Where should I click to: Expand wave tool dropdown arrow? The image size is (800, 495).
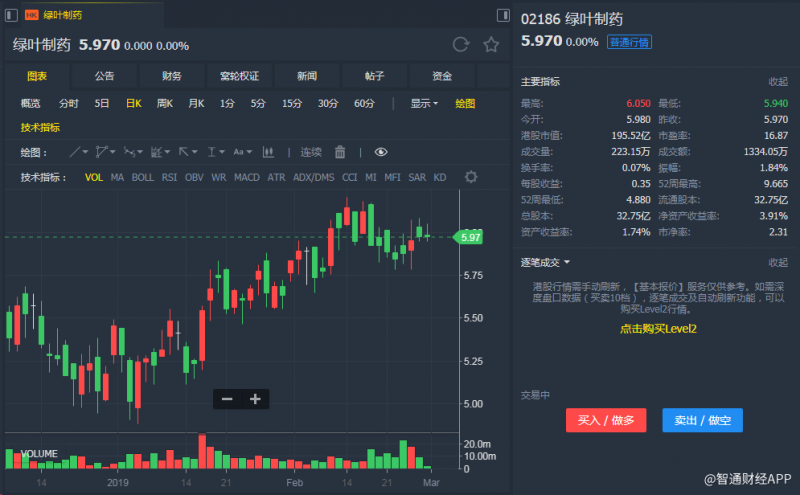click(x=140, y=152)
